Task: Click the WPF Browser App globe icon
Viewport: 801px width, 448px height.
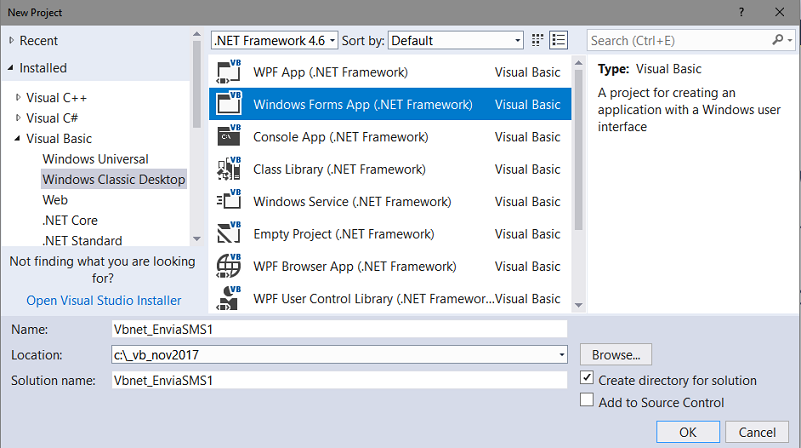Action: click(229, 266)
